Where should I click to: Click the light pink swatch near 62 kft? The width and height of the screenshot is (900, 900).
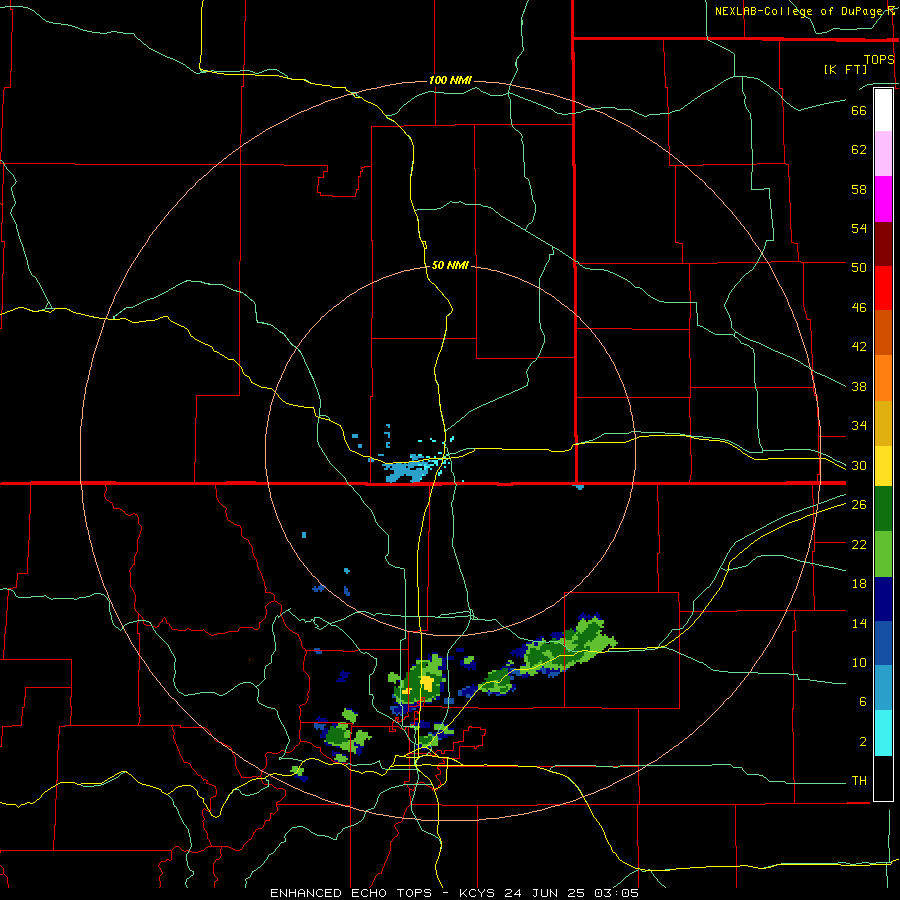pos(883,154)
